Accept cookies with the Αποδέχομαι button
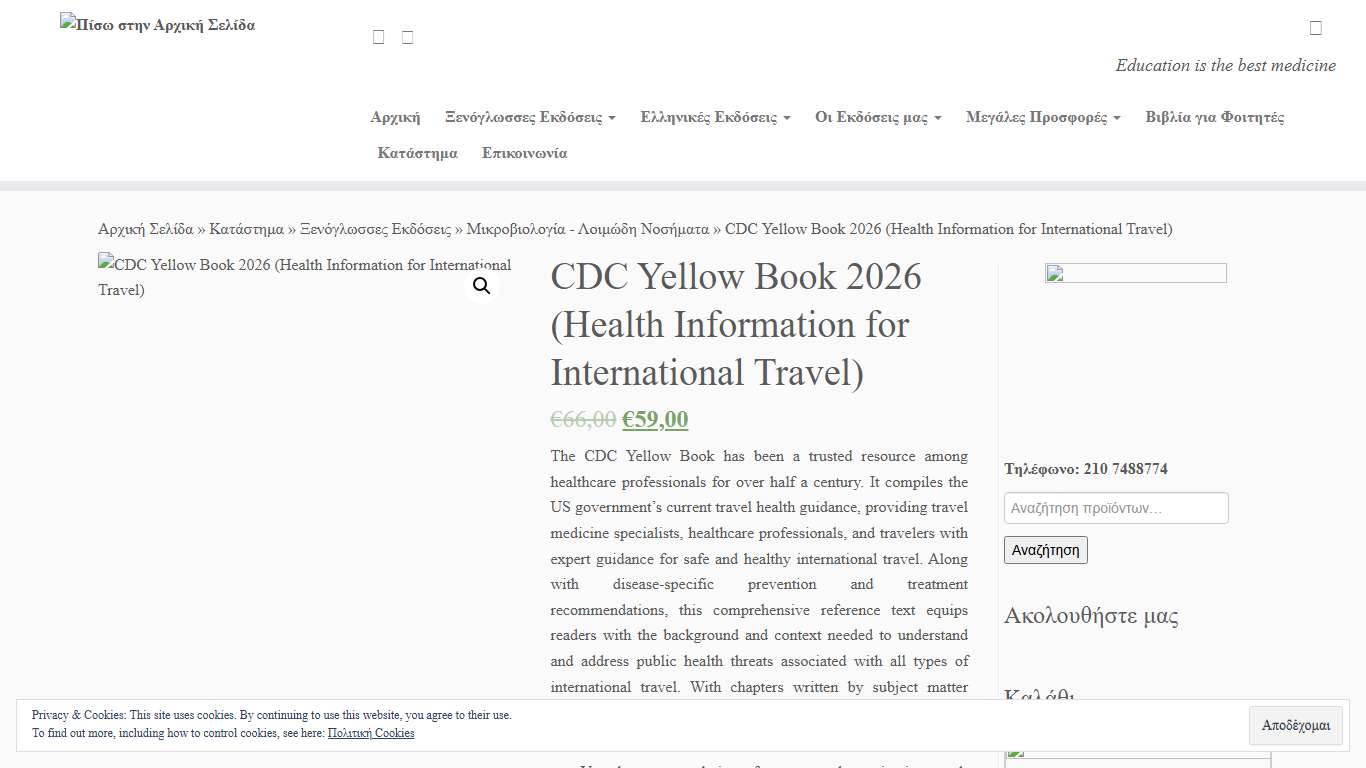This screenshot has width=1366, height=768. point(1295,725)
